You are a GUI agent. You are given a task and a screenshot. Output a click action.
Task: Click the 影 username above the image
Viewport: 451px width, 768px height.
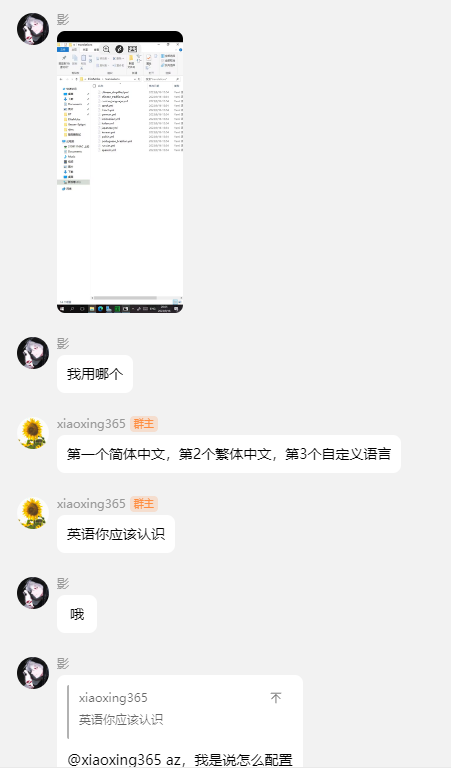[x=63, y=20]
